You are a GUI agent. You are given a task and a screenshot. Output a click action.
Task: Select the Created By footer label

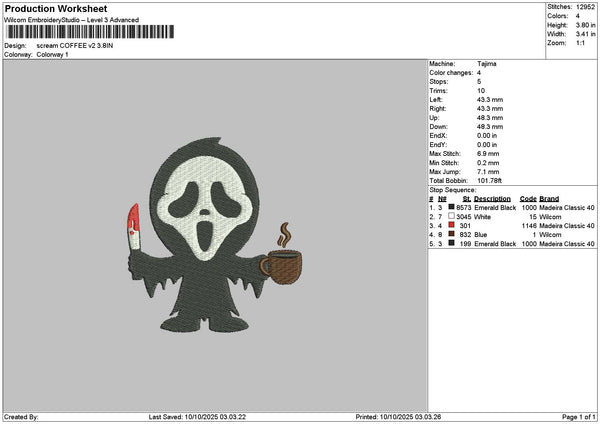(x=21, y=417)
